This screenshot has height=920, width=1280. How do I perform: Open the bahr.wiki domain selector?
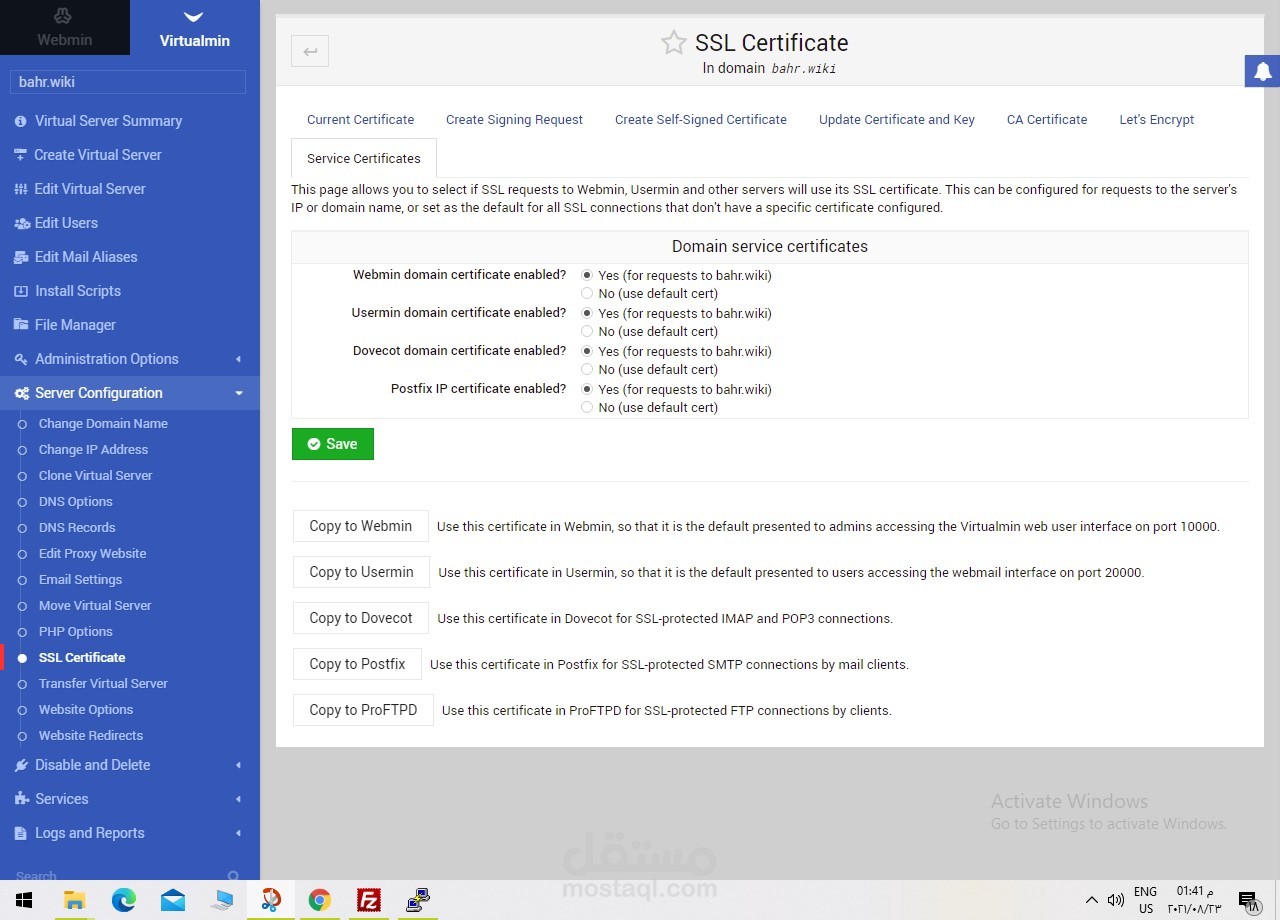128,82
